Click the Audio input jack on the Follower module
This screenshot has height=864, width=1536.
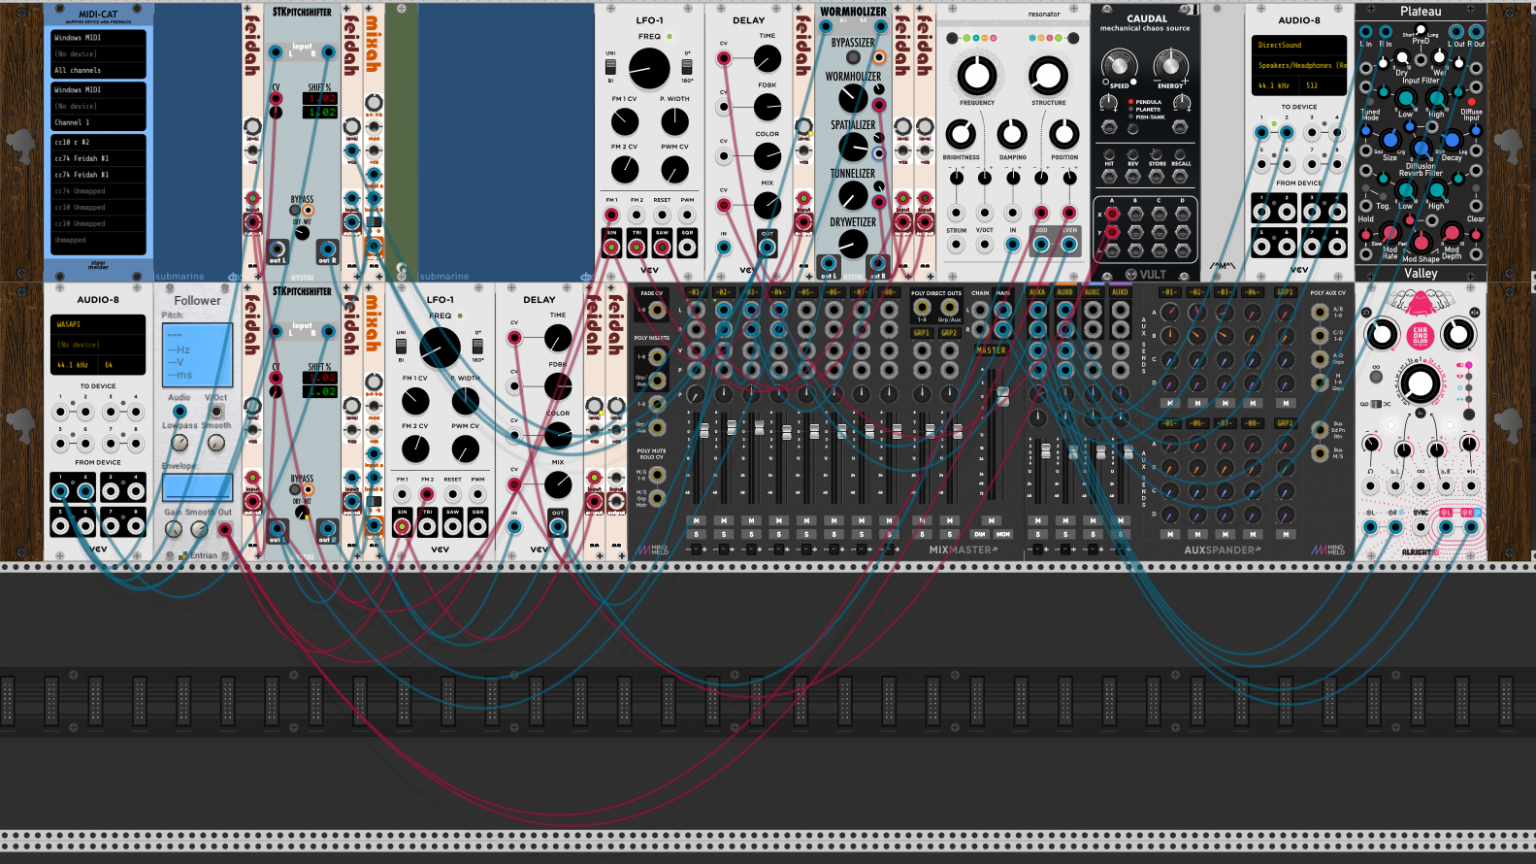(x=180, y=412)
